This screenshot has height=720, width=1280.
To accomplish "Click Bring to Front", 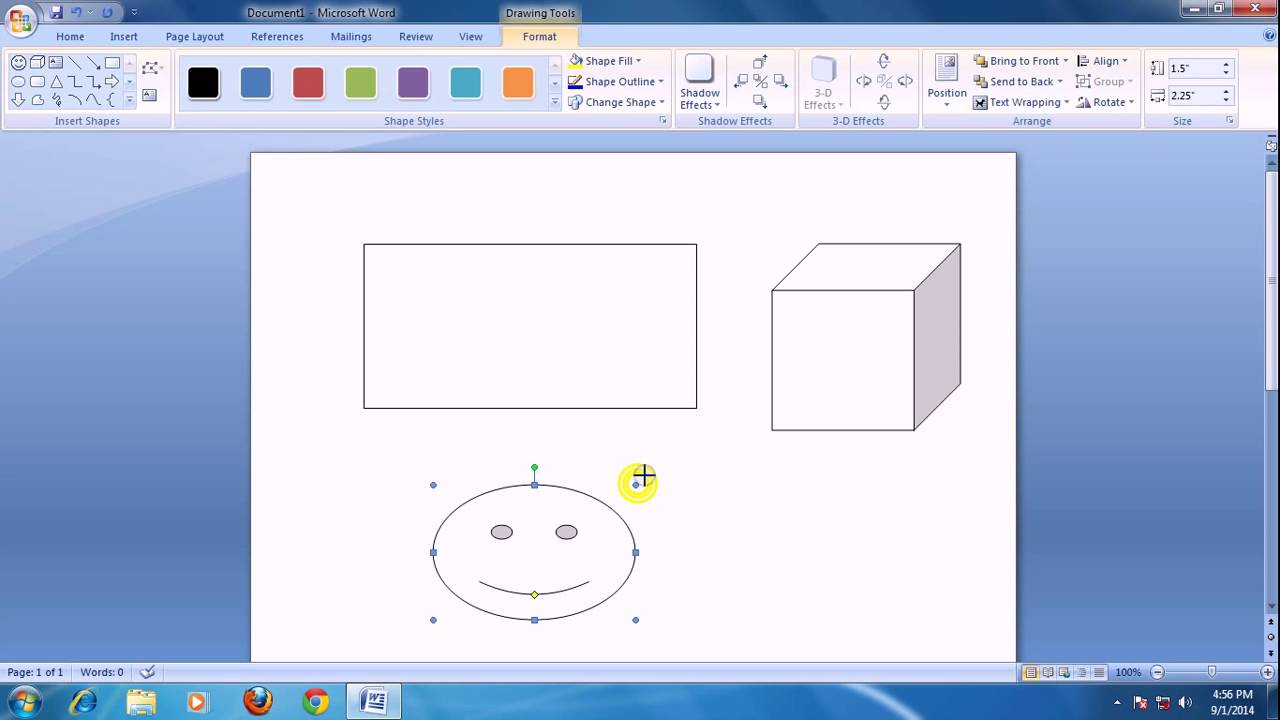I will tap(1021, 61).
